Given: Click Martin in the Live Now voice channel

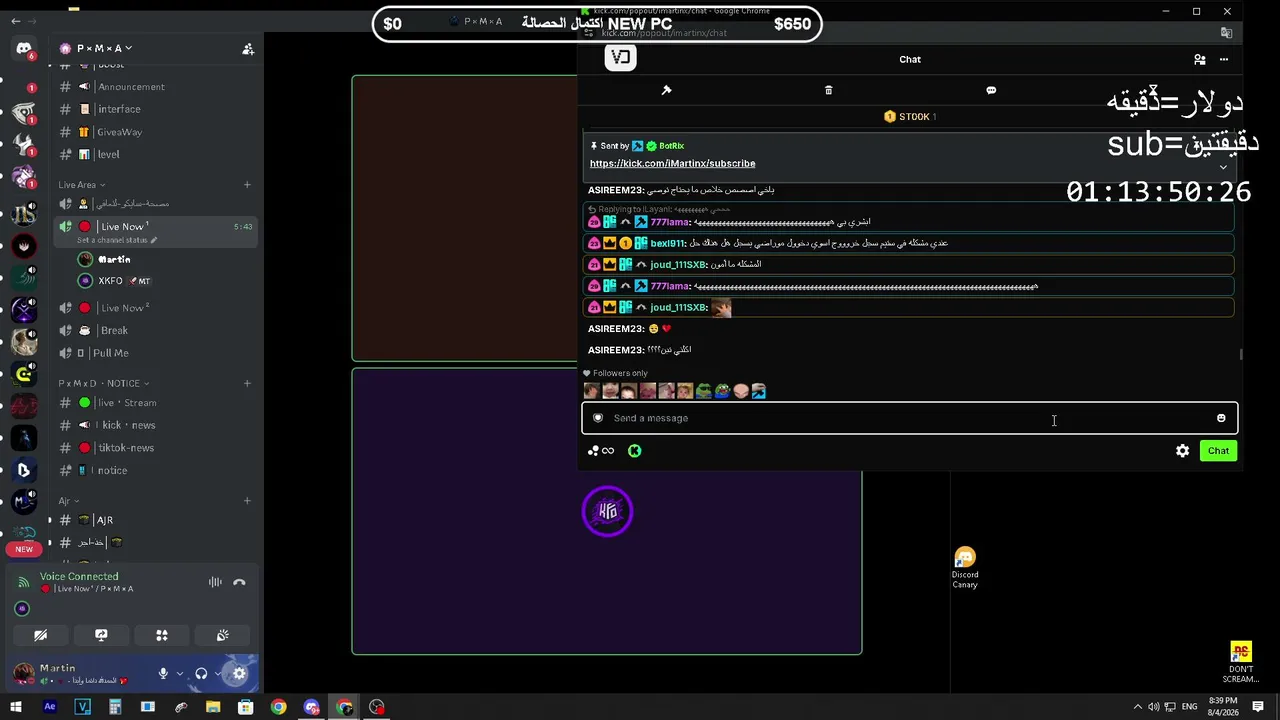Looking at the screenshot, I should 114,259.
